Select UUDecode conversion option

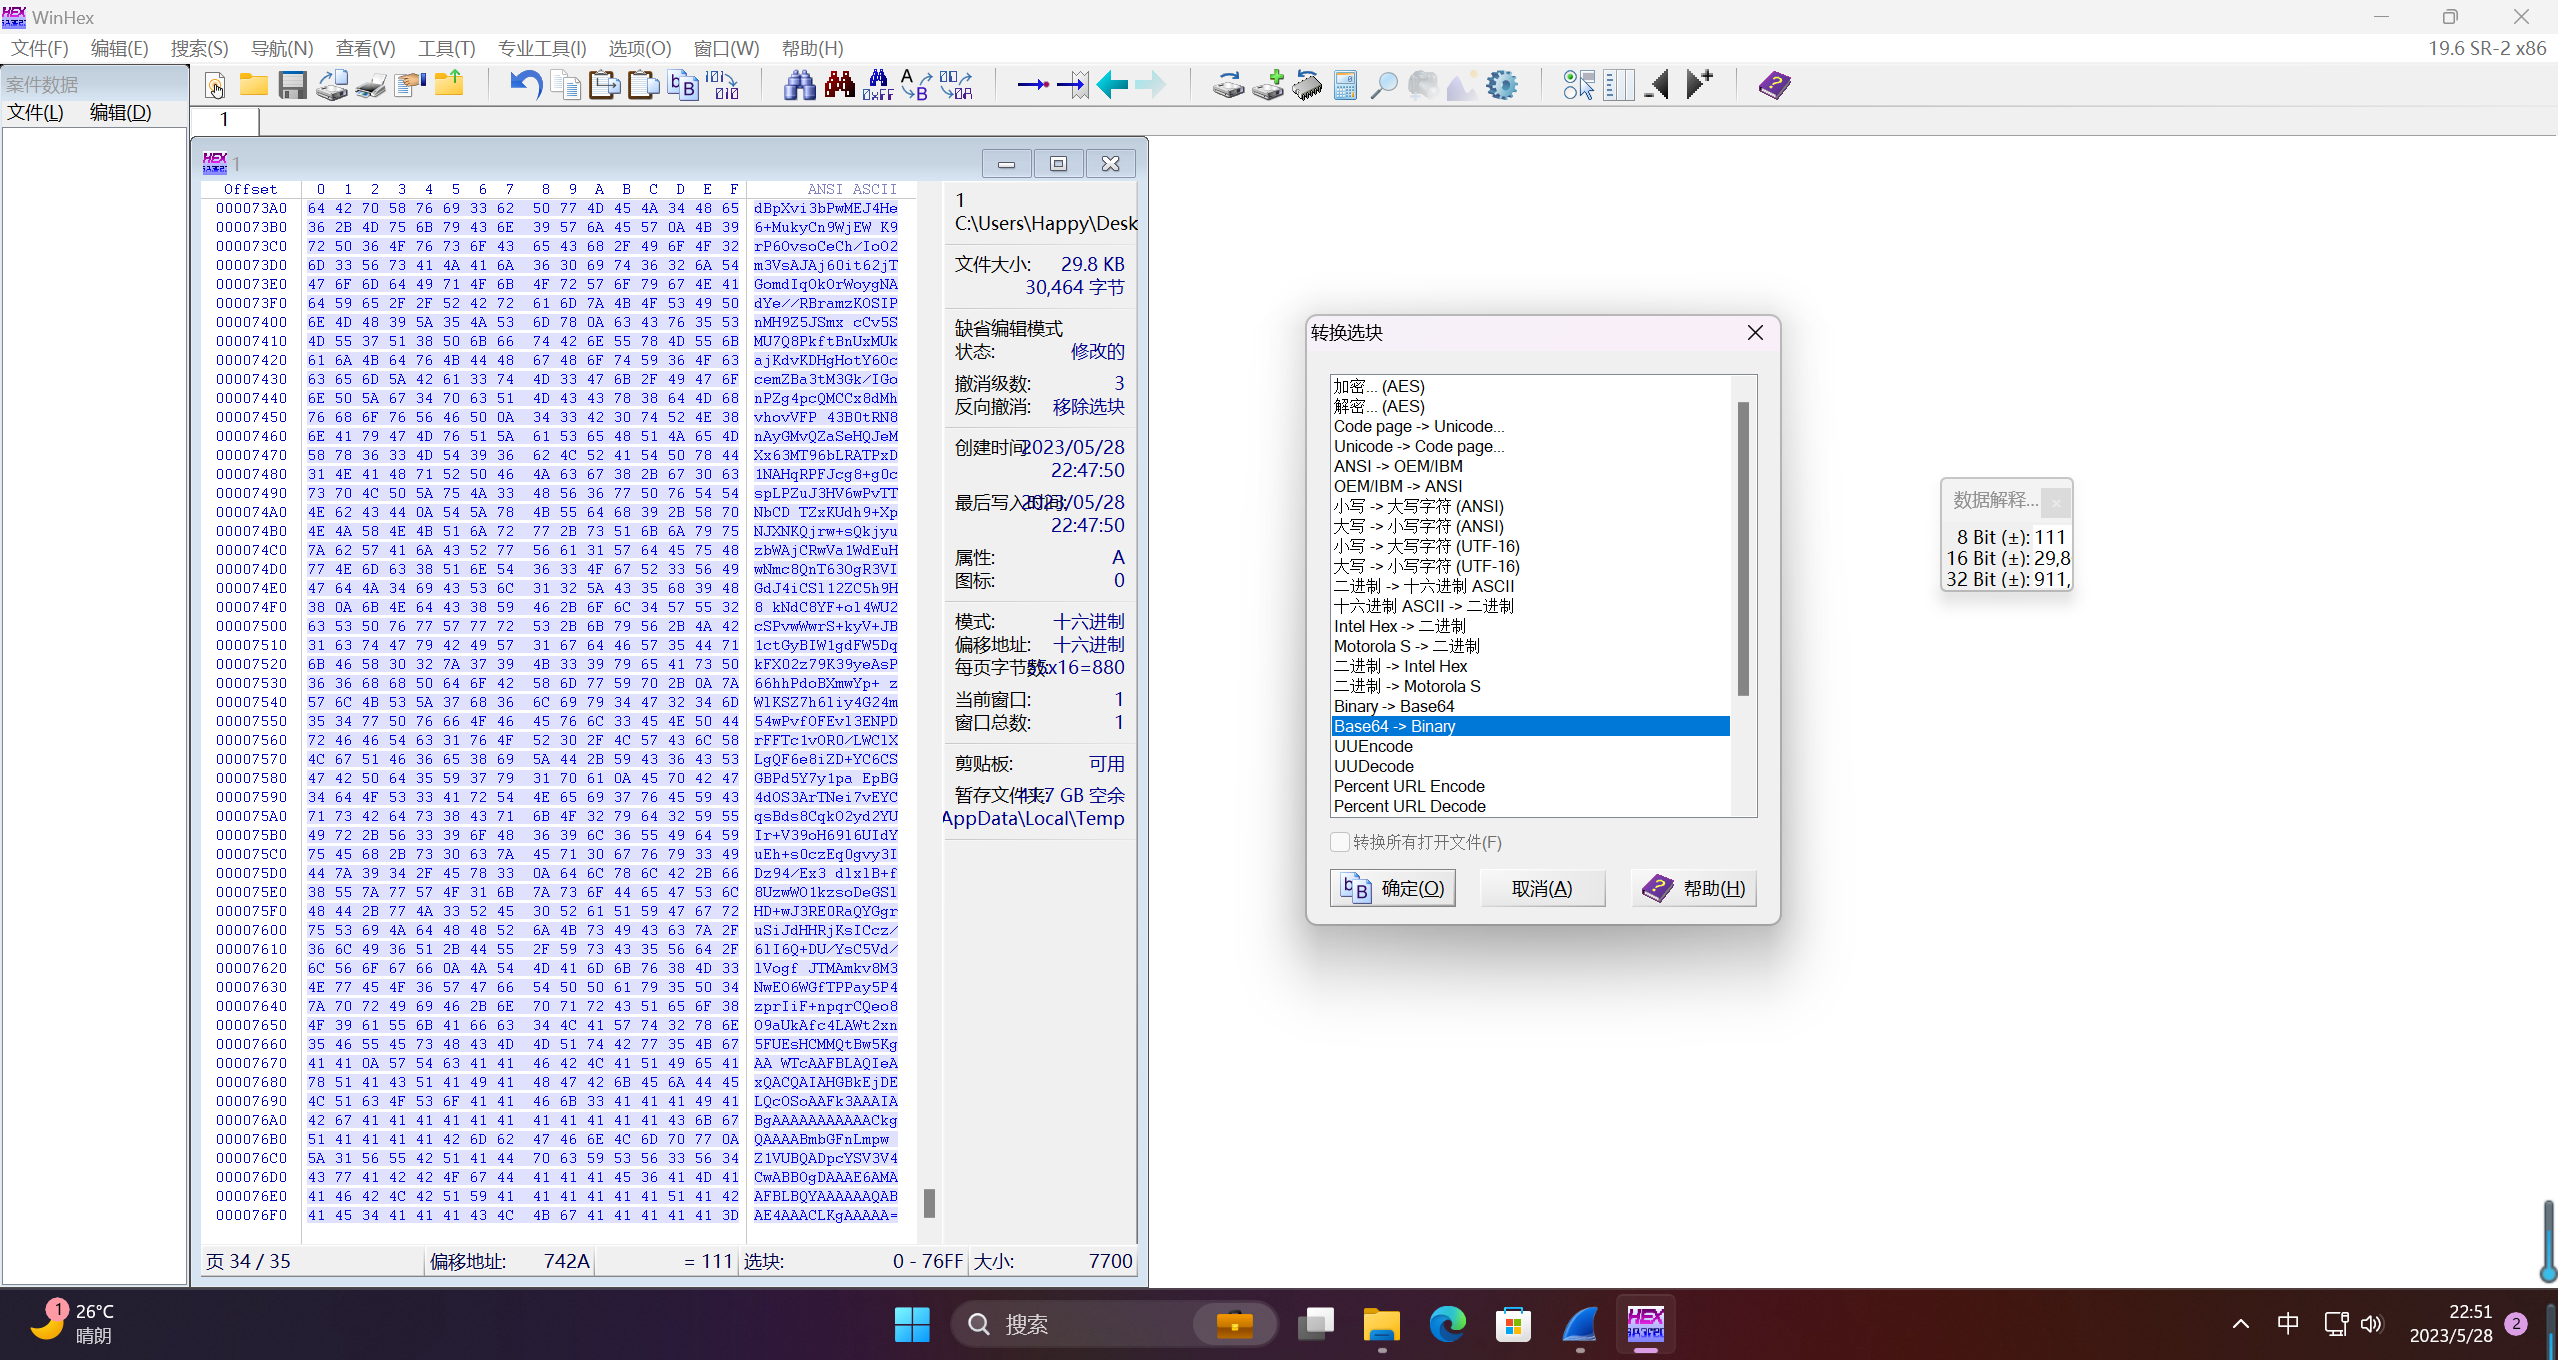tap(1373, 766)
